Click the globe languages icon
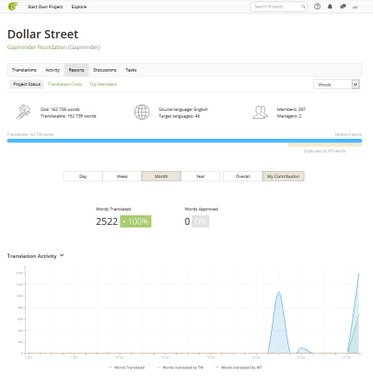The image size is (373, 380). tap(142, 112)
